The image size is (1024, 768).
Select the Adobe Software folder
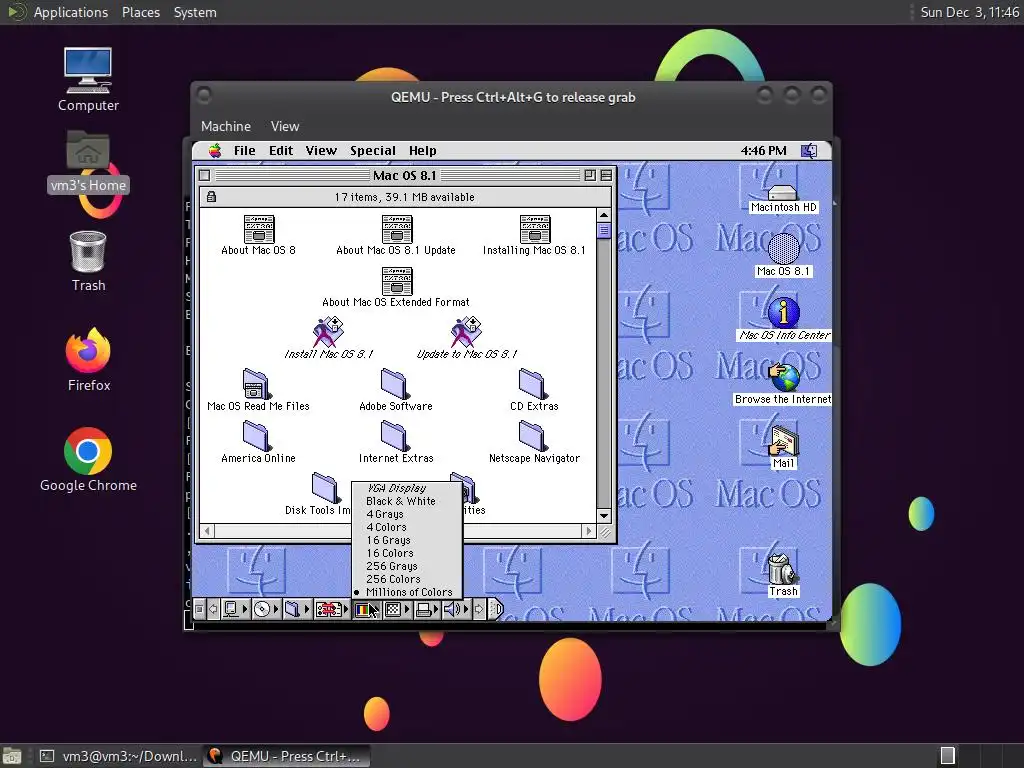(394, 384)
